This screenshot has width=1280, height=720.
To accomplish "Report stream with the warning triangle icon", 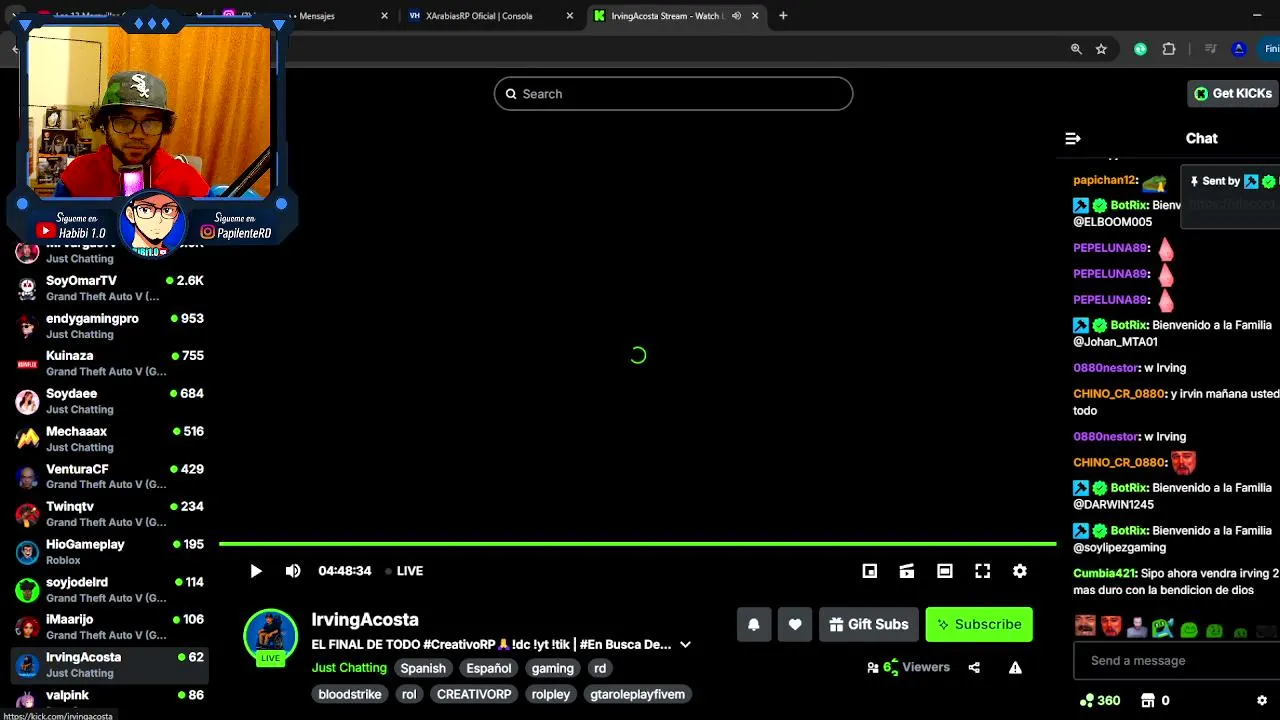I will 1015,668.
